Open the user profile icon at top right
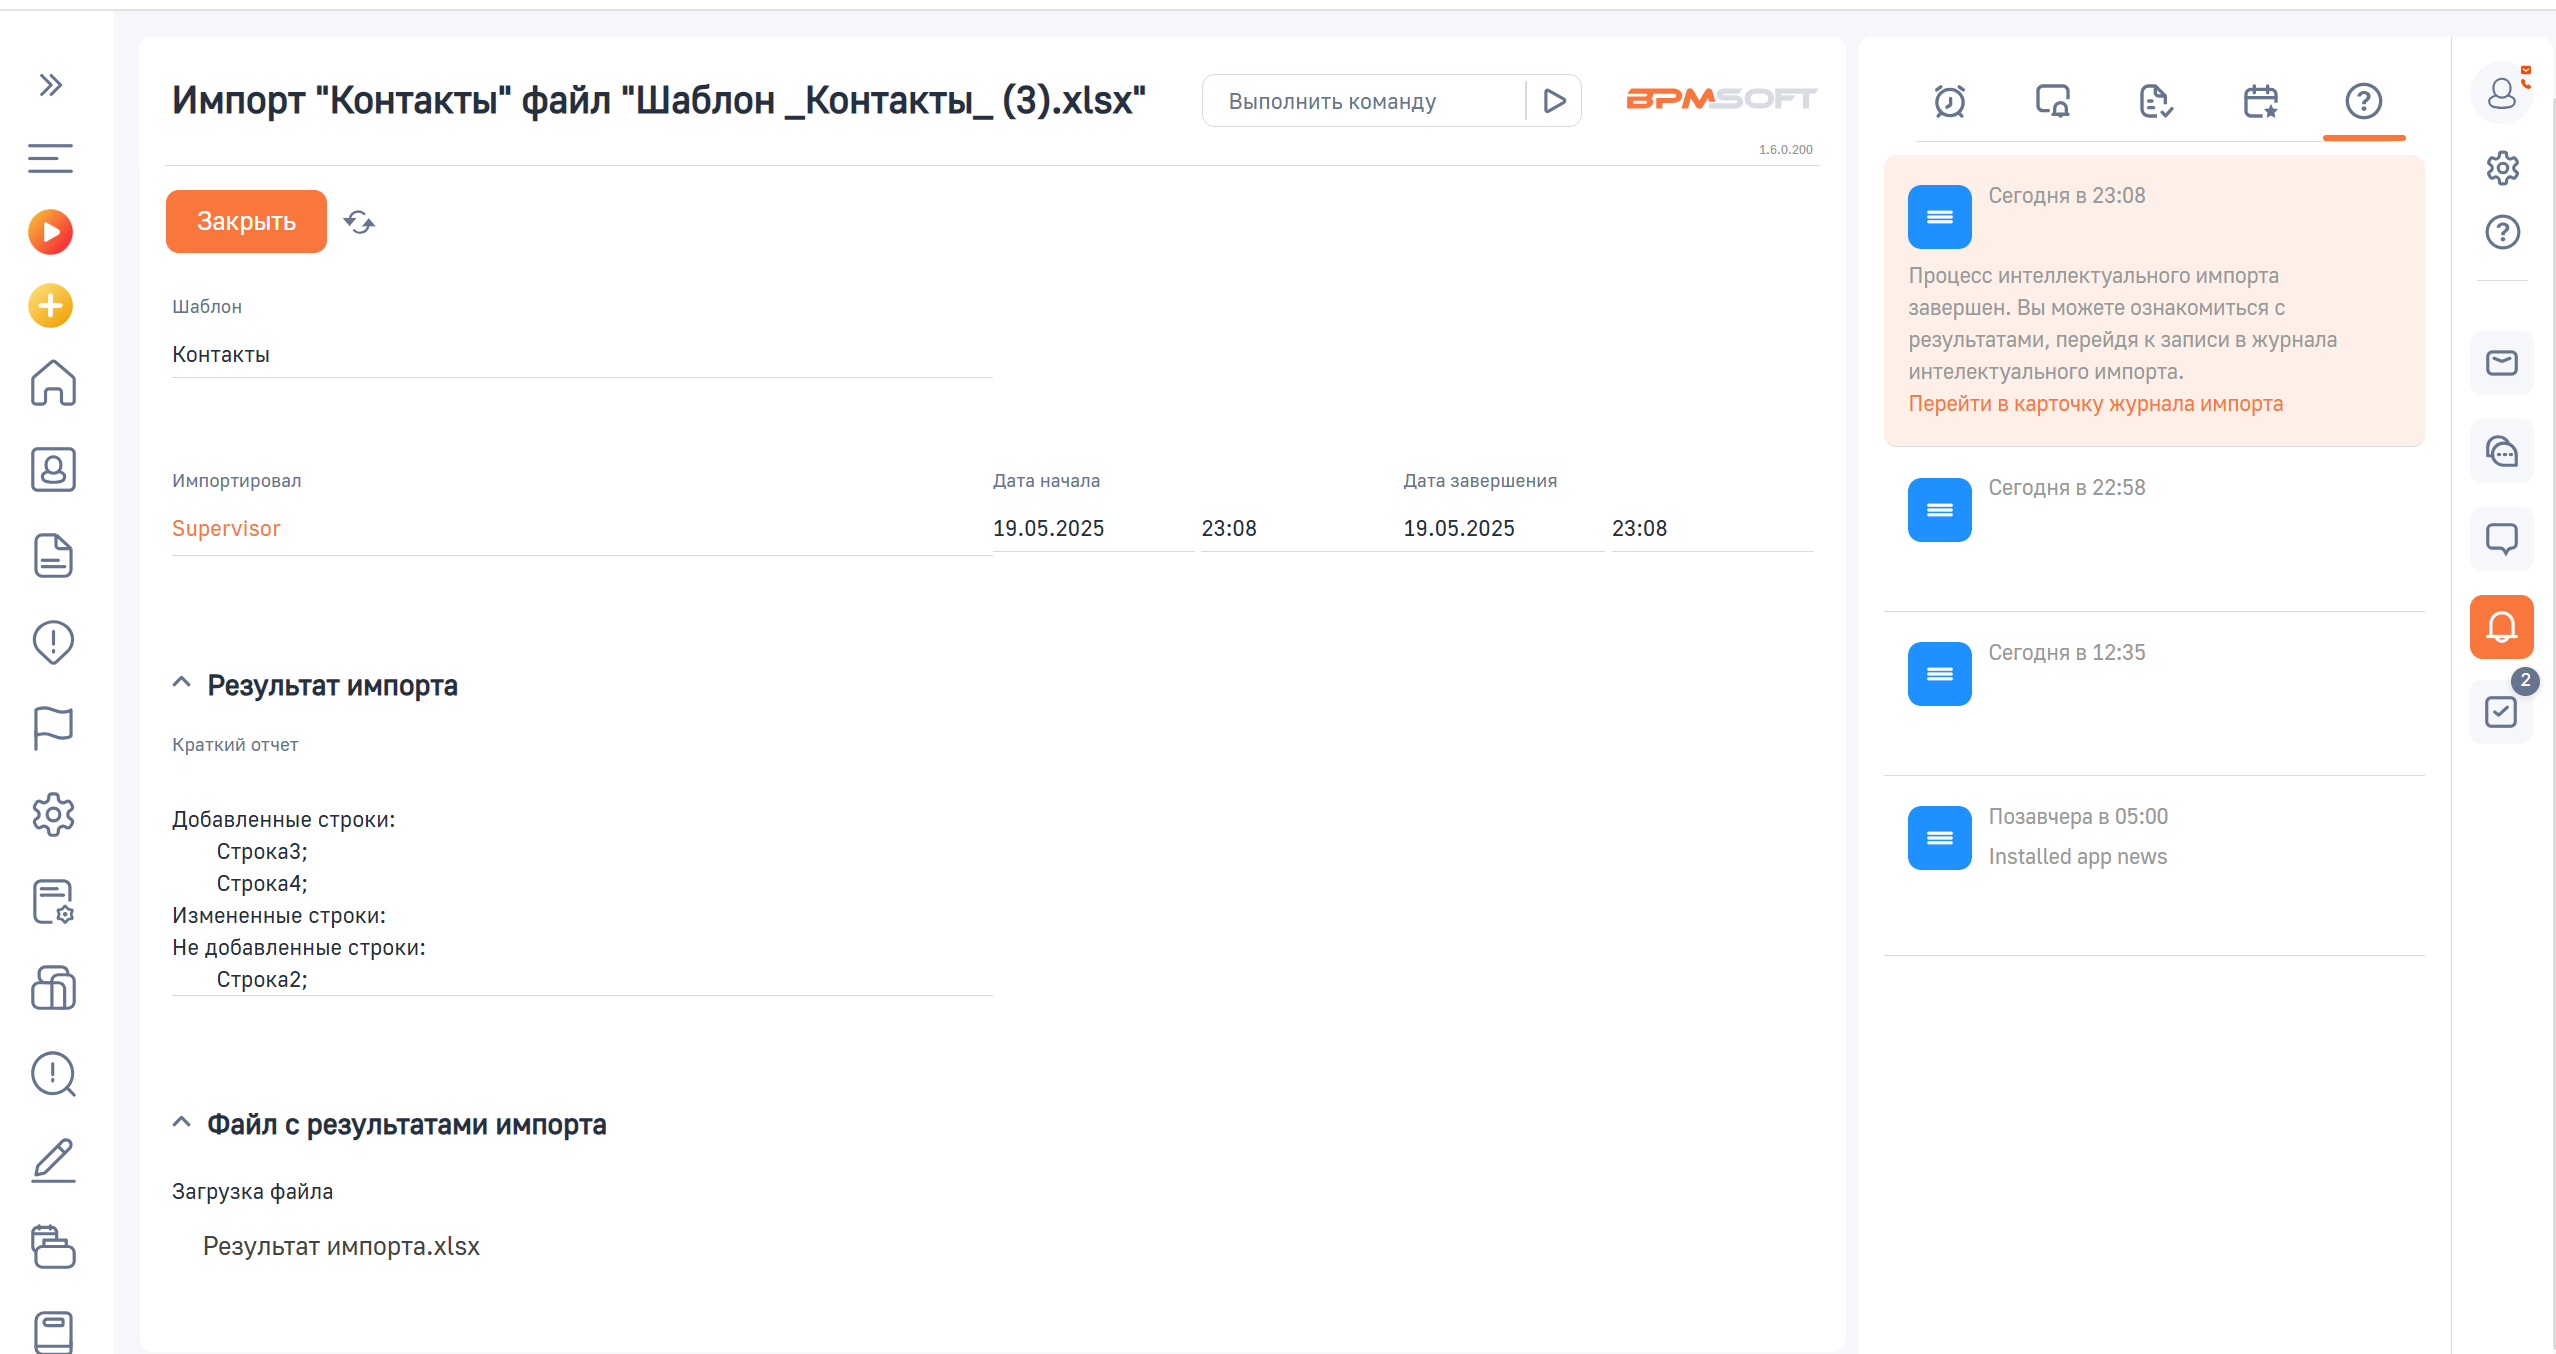This screenshot has height=1354, width=2556. (2501, 93)
